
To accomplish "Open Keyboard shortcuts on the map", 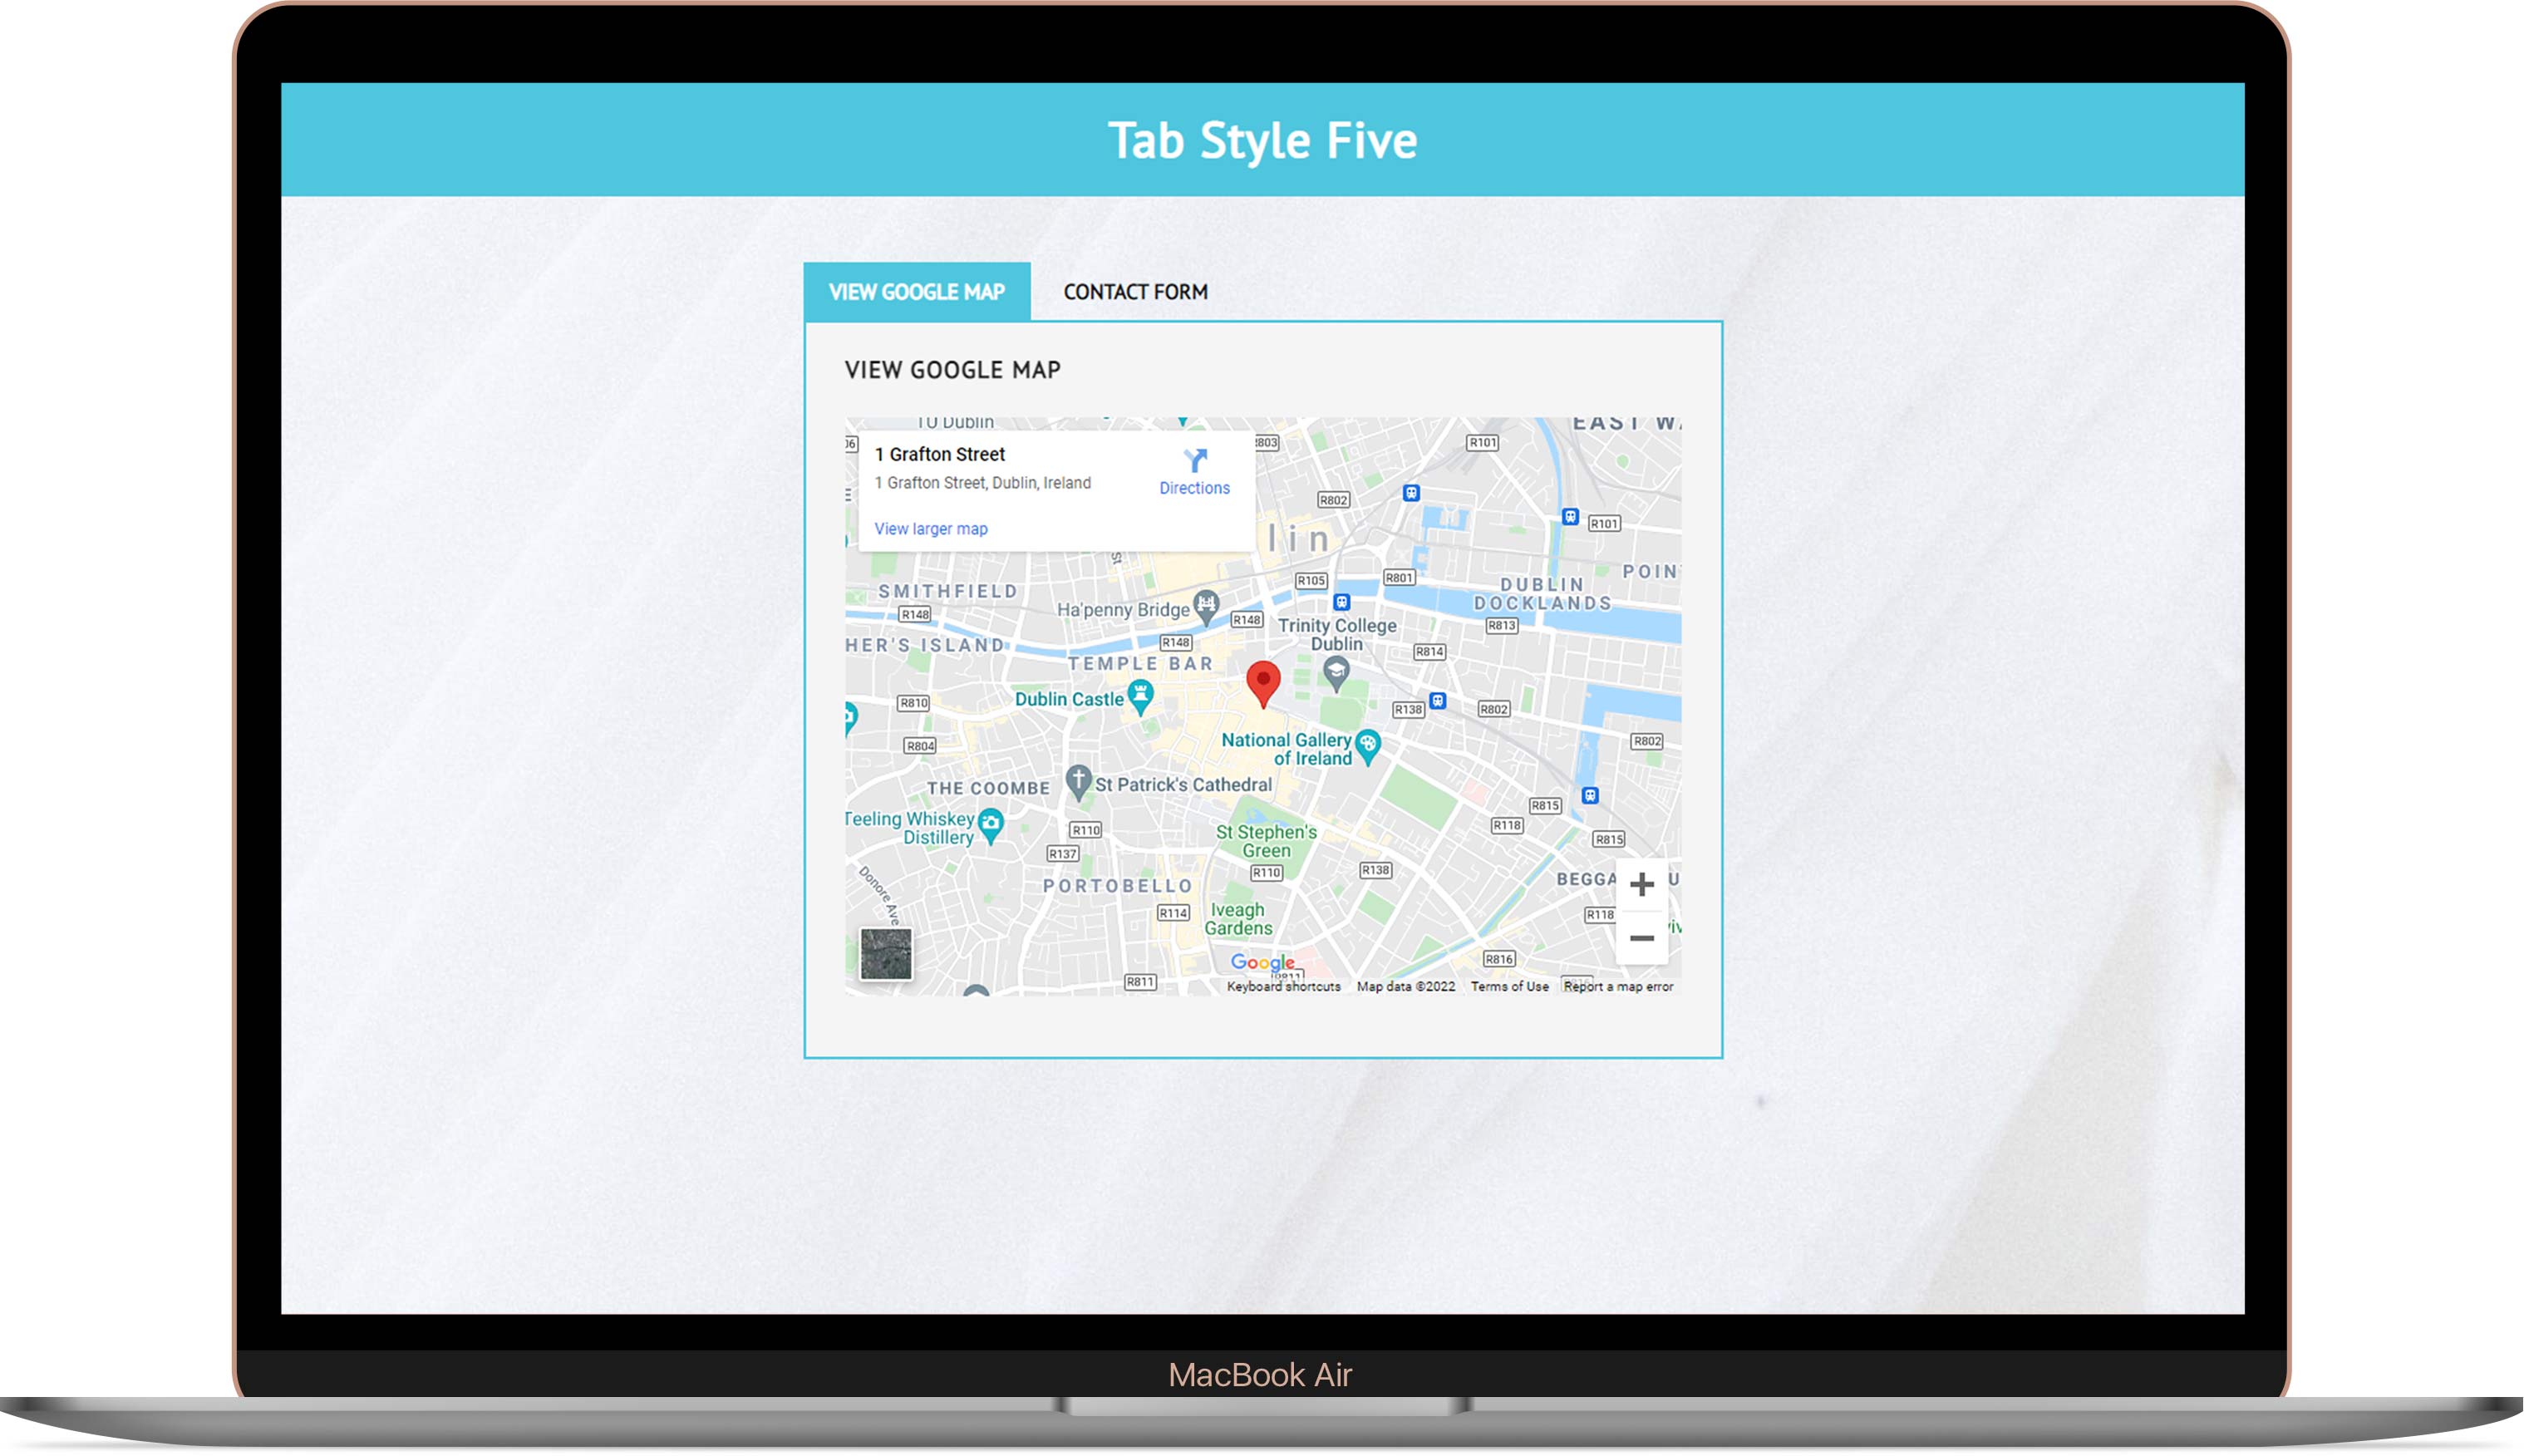I will [x=1283, y=986].
